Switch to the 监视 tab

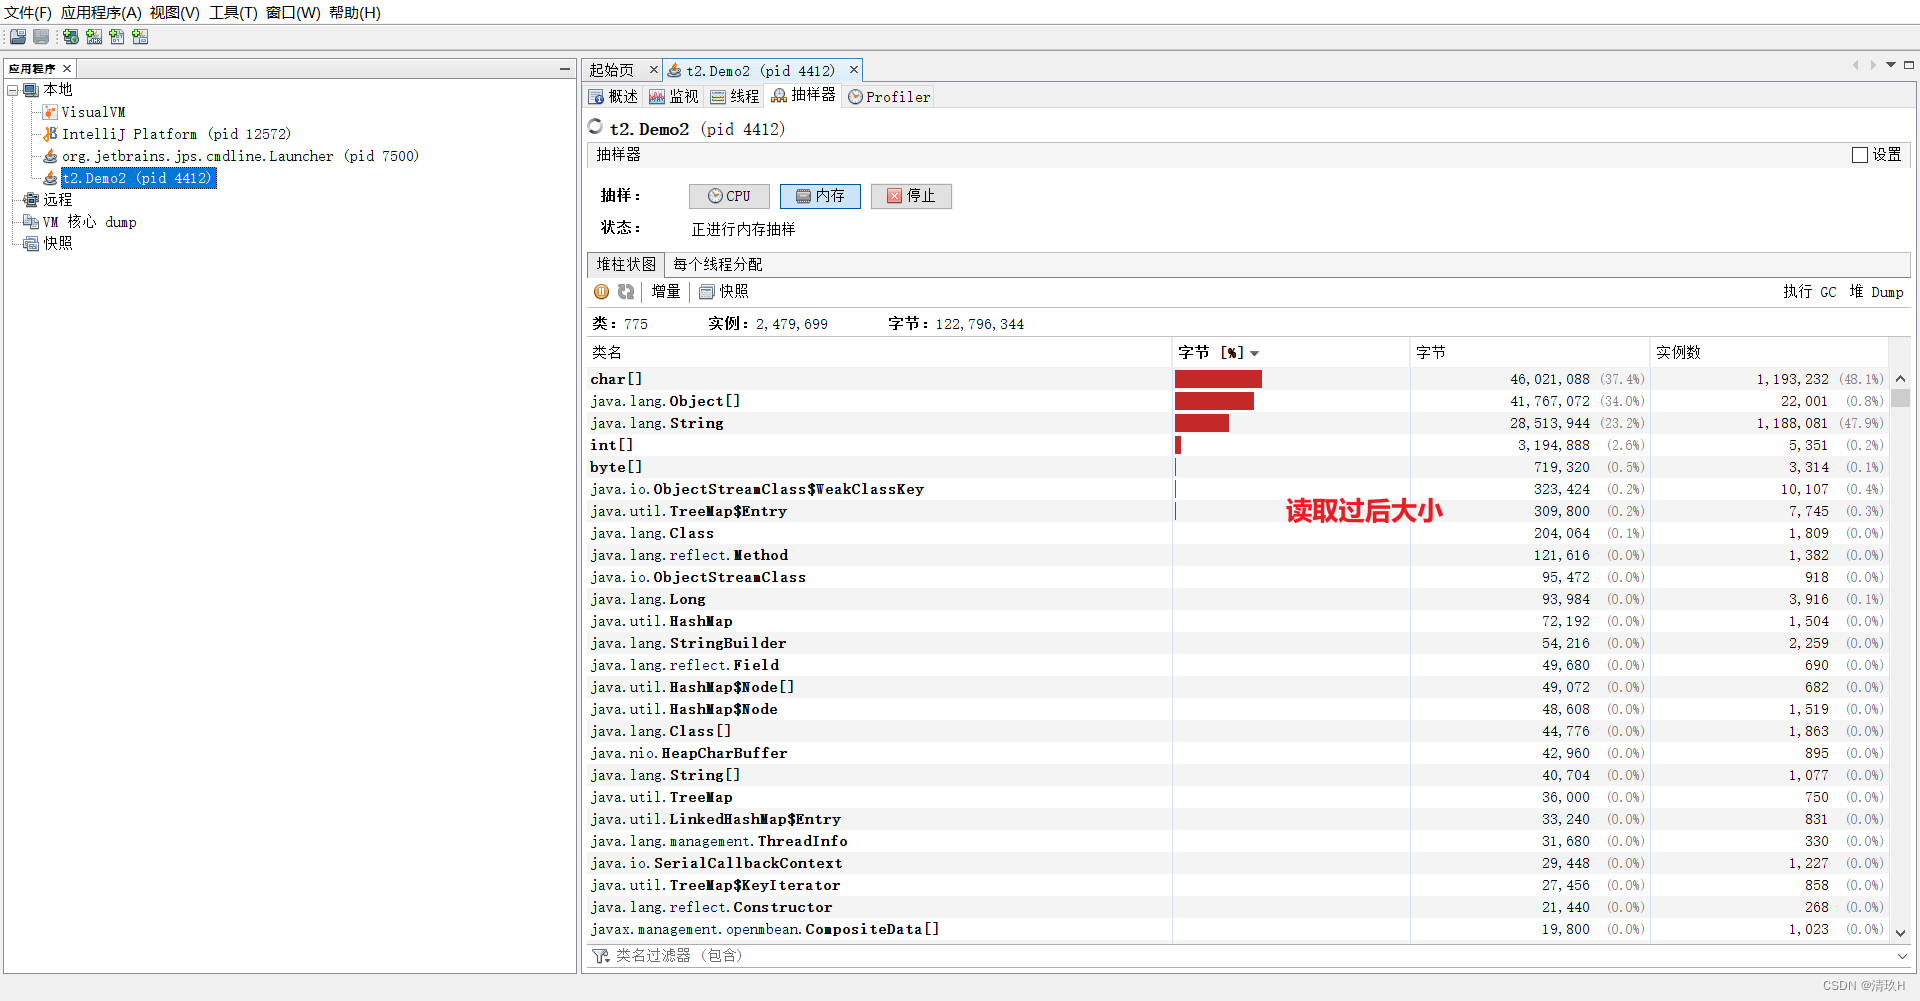tap(674, 97)
